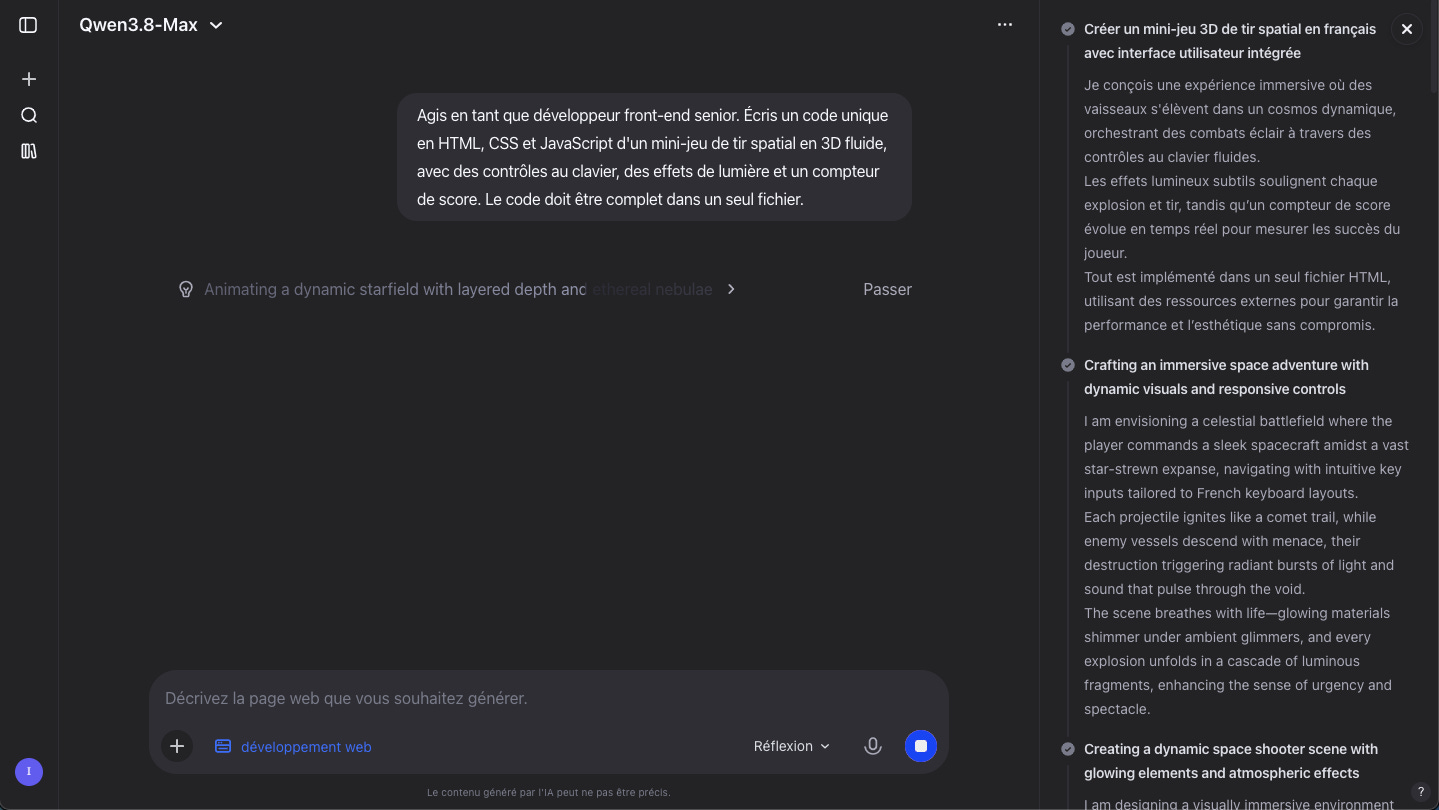1439x810 pixels.
Task: Click the Passer skip button
Action: [x=887, y=289]
